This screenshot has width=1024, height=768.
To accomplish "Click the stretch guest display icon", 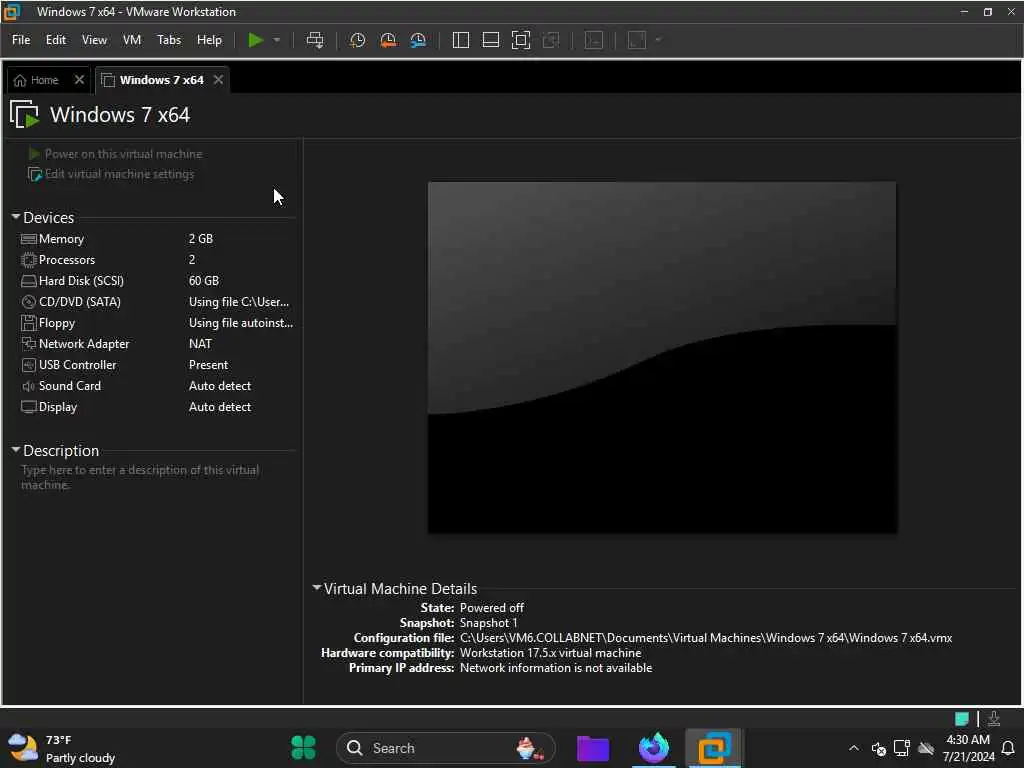I will coord(637,40).
